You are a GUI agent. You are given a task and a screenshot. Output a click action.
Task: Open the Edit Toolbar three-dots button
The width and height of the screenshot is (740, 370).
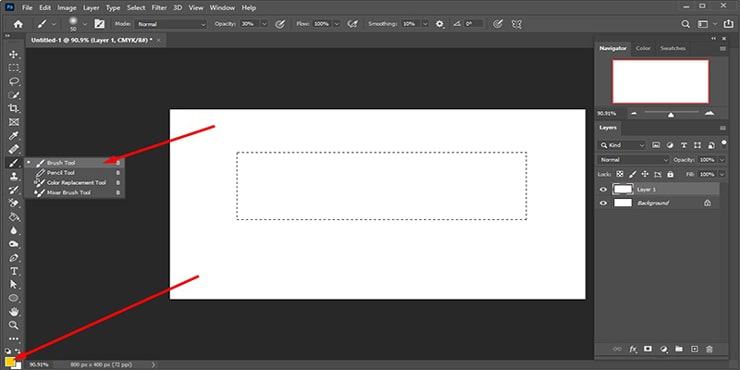pos(14,338)
